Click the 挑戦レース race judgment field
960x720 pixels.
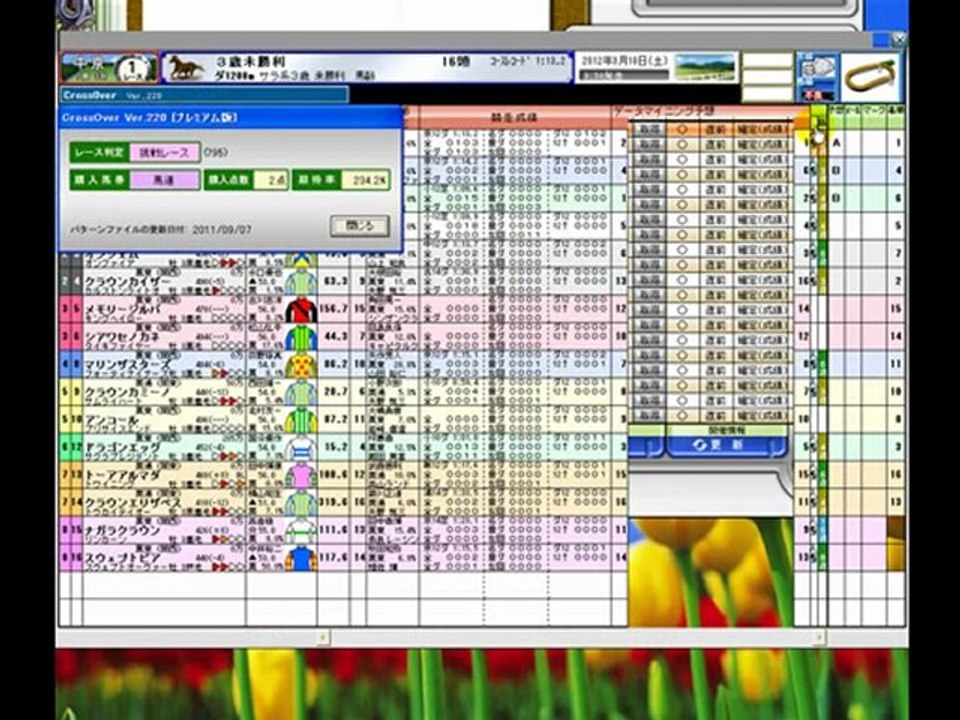pos(165,152)
